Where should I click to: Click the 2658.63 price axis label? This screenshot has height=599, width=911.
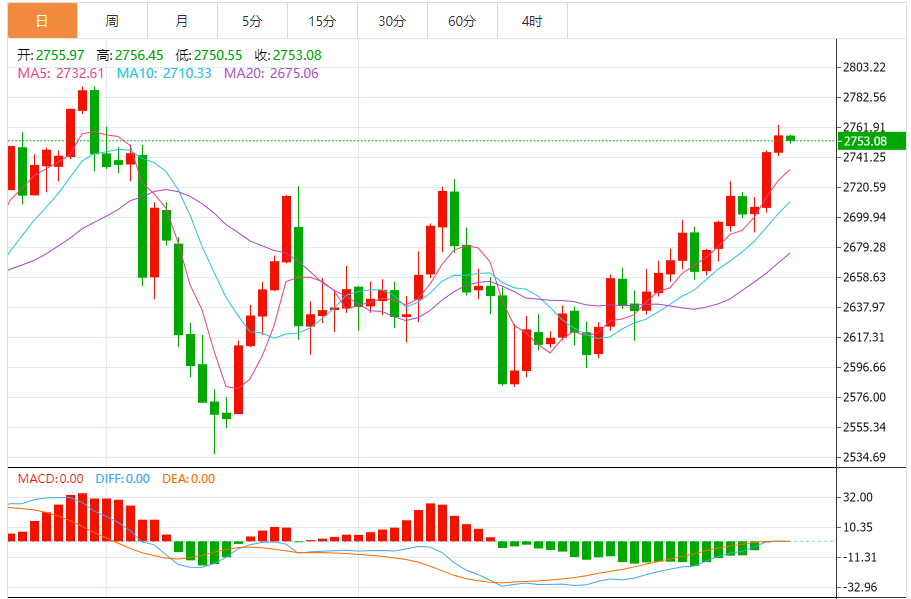point(865,277)
